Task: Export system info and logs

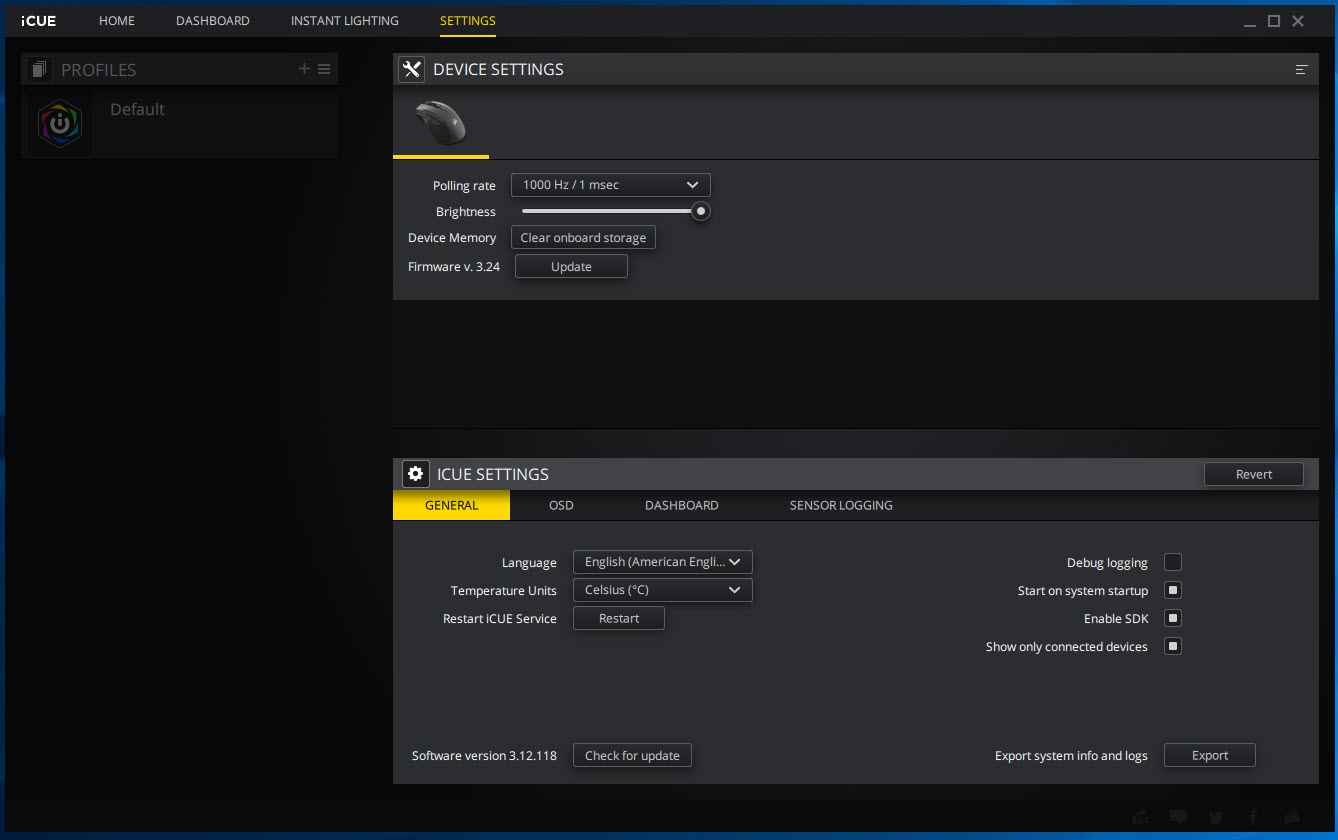Action: pos(1210,755)
